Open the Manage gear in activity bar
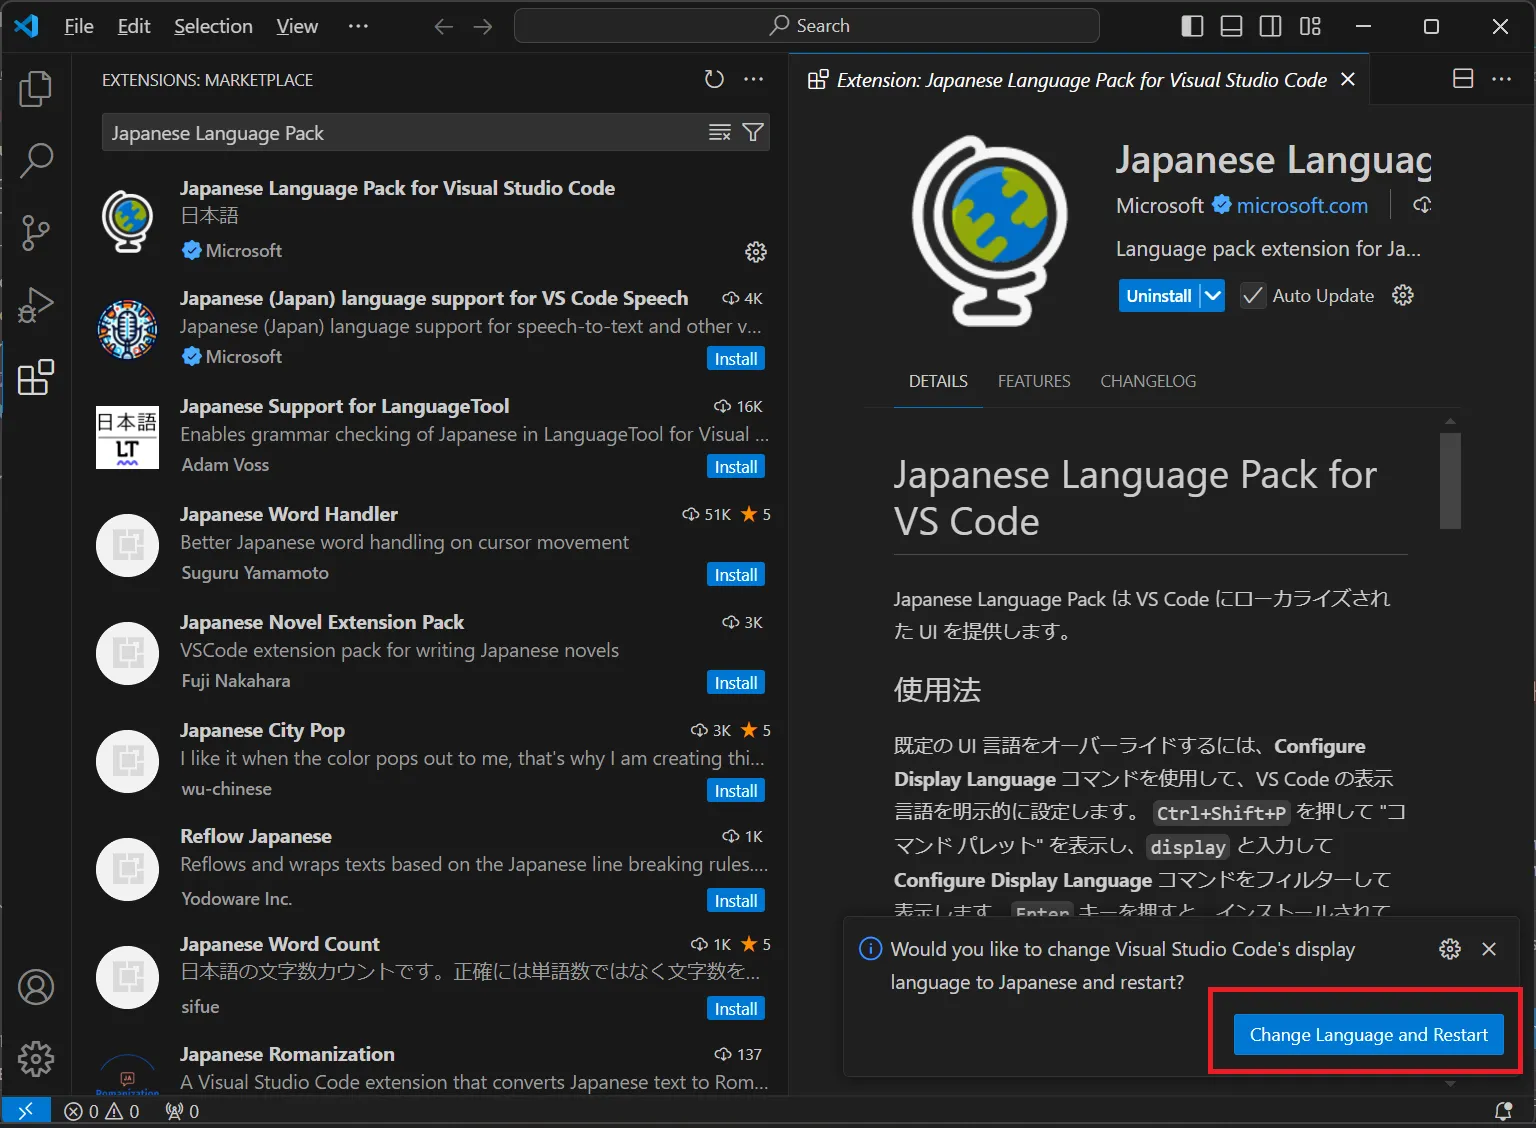Viewport: 1536px width, 1128px height. 36,1058
